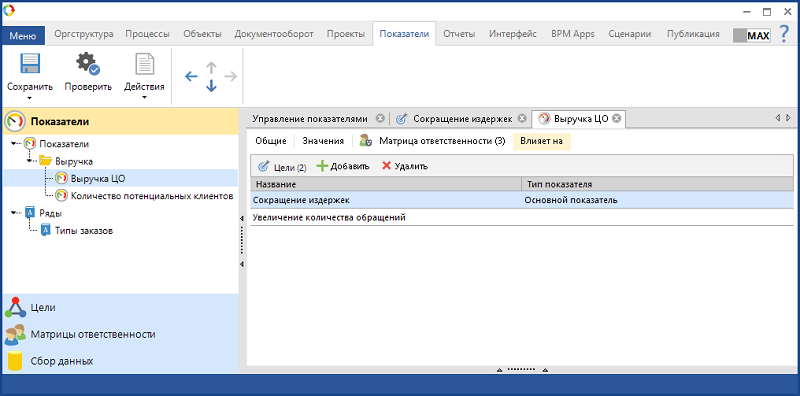Image resolution: width=800 pixels, height=396 pixels.
Task: Open the Сохранить dropdown arrow
Action: 30,97
